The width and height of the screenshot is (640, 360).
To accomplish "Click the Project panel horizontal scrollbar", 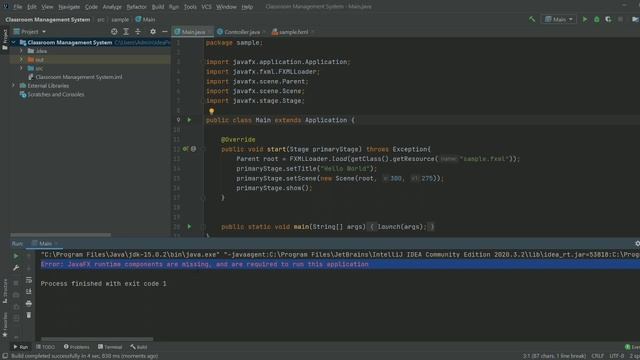I will pyautogui.click(x=60, y=235).
